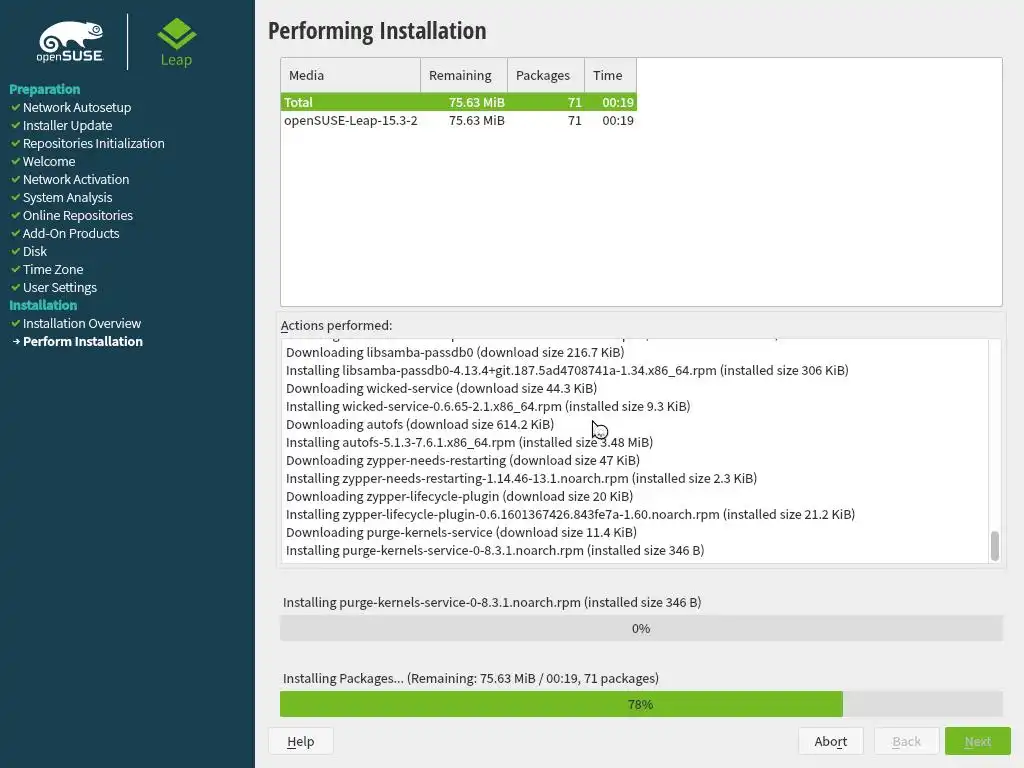The height and width of the screenshot is (768, 1024).
Task: Click the Installing Packages remaining status text
Action: tap(471, 679)
